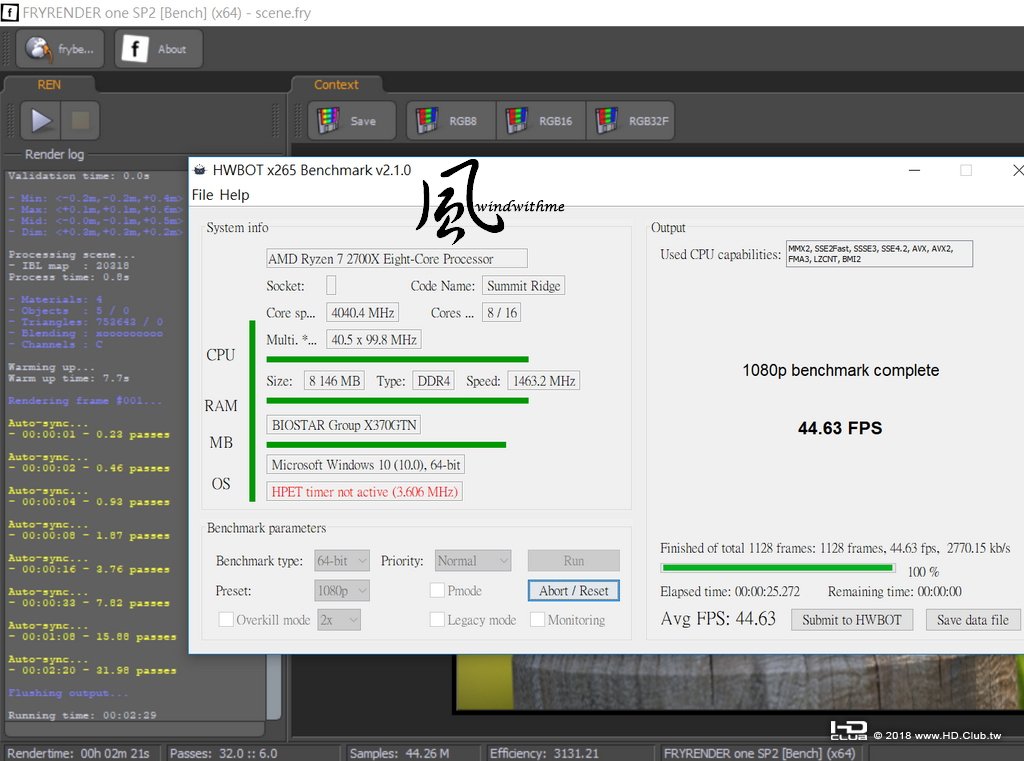Open the File menu in HWBOT x265
Screen dimensions: 1024x761
click(202, 195)
